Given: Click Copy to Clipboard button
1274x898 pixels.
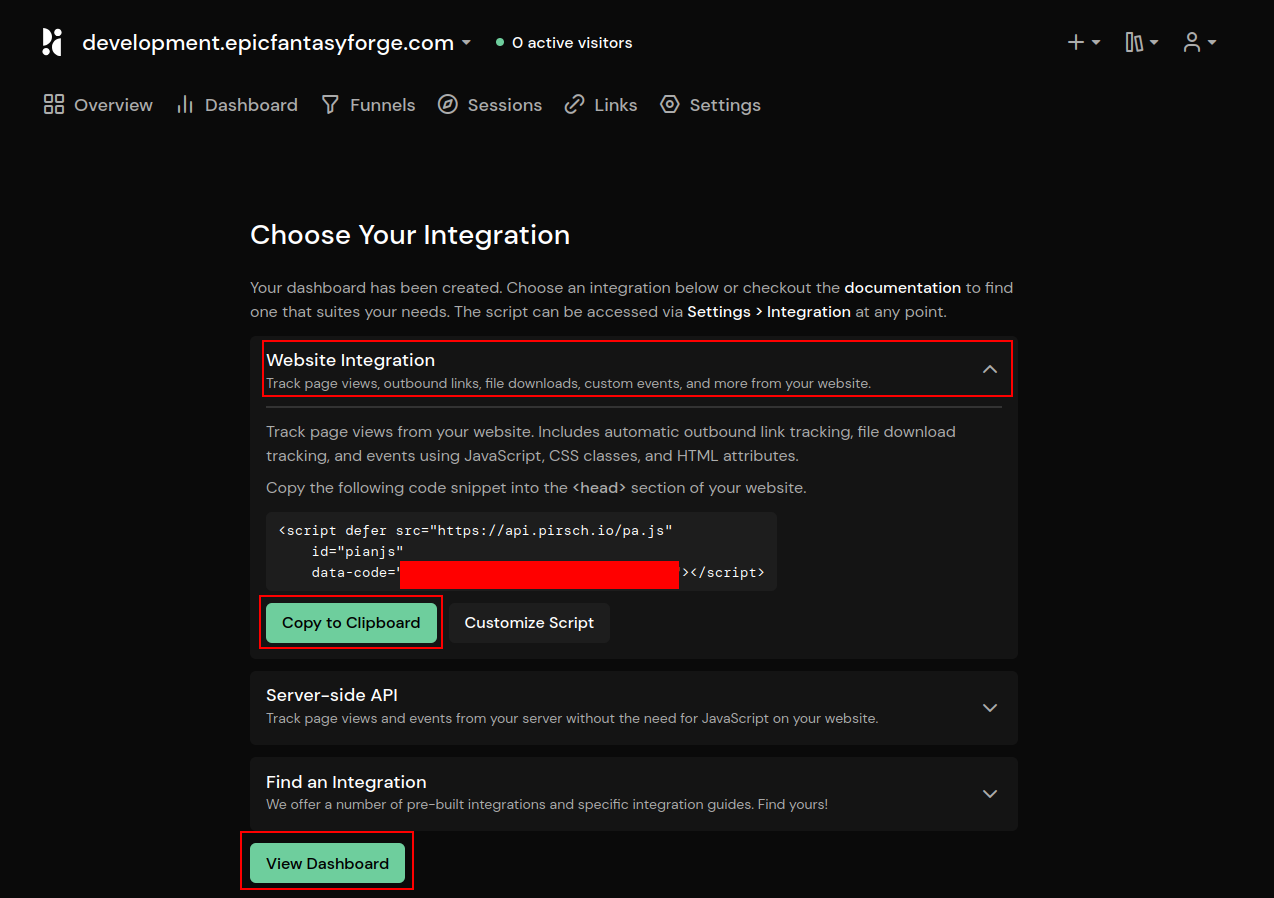Looking at the screenshot, I should point(351,623).
